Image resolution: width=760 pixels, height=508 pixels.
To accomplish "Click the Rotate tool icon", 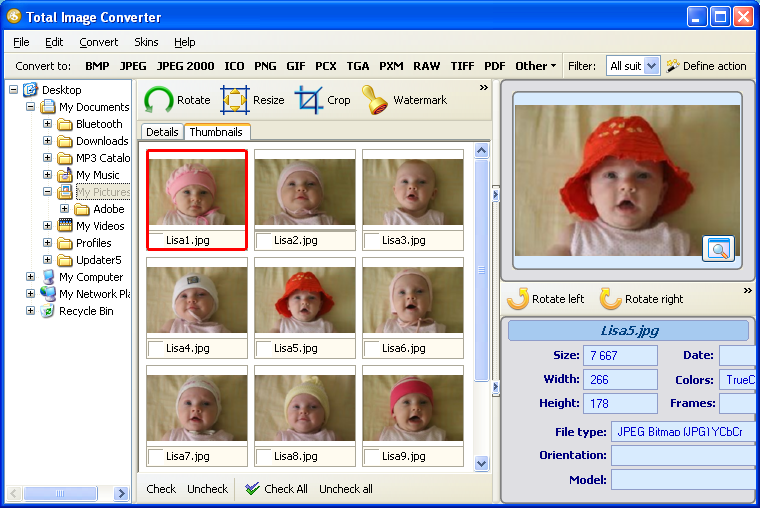I will [159, 100].
